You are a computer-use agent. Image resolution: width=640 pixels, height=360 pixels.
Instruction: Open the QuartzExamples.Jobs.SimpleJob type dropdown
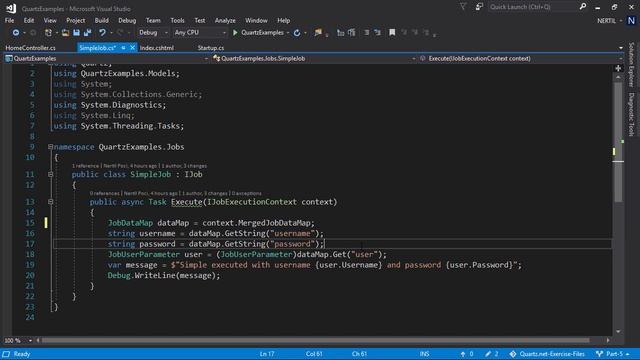[x=314, y=58]
